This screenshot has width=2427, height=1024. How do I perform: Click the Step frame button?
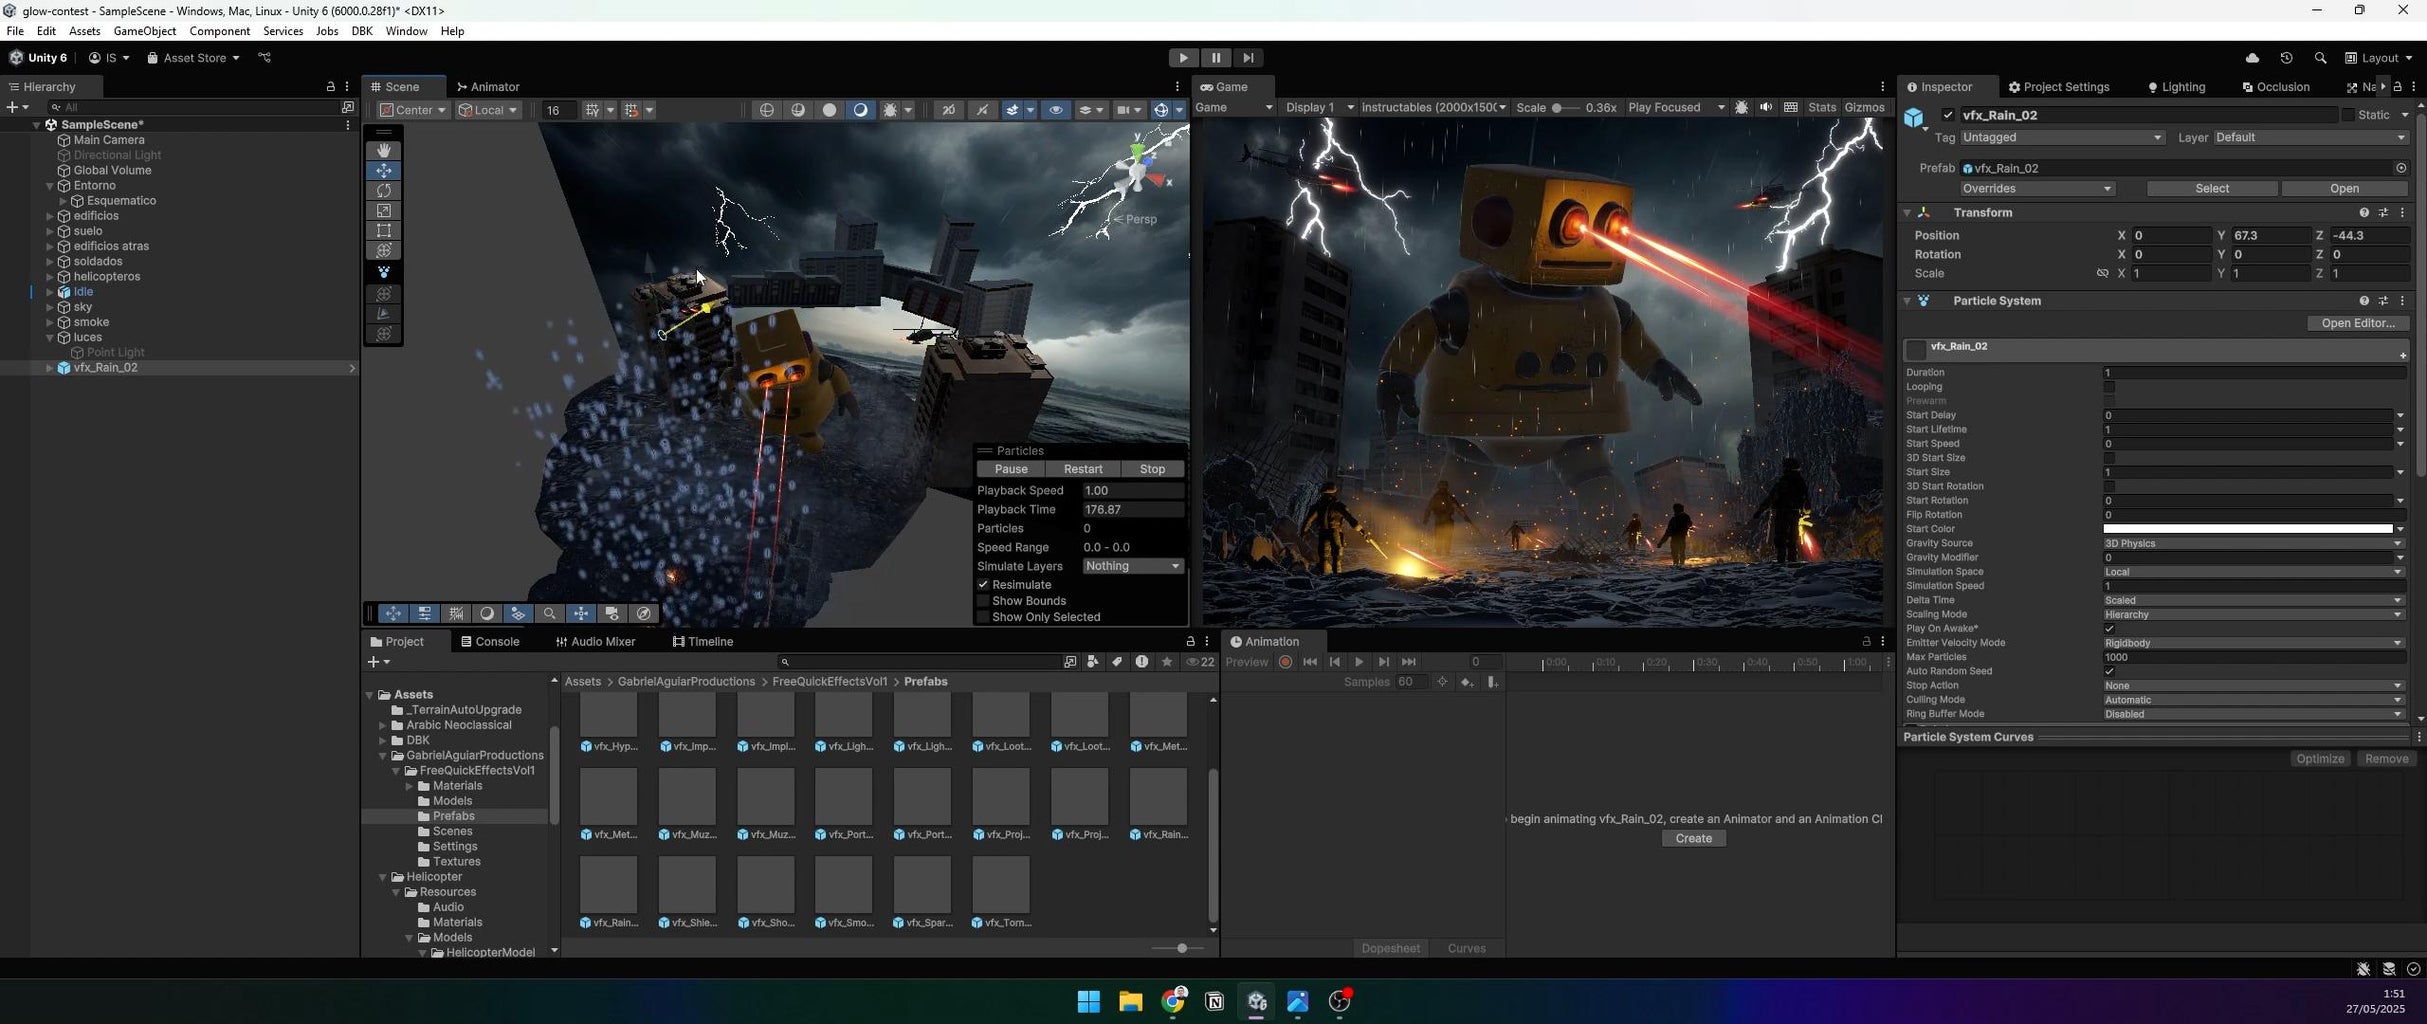click(1248, 58)
